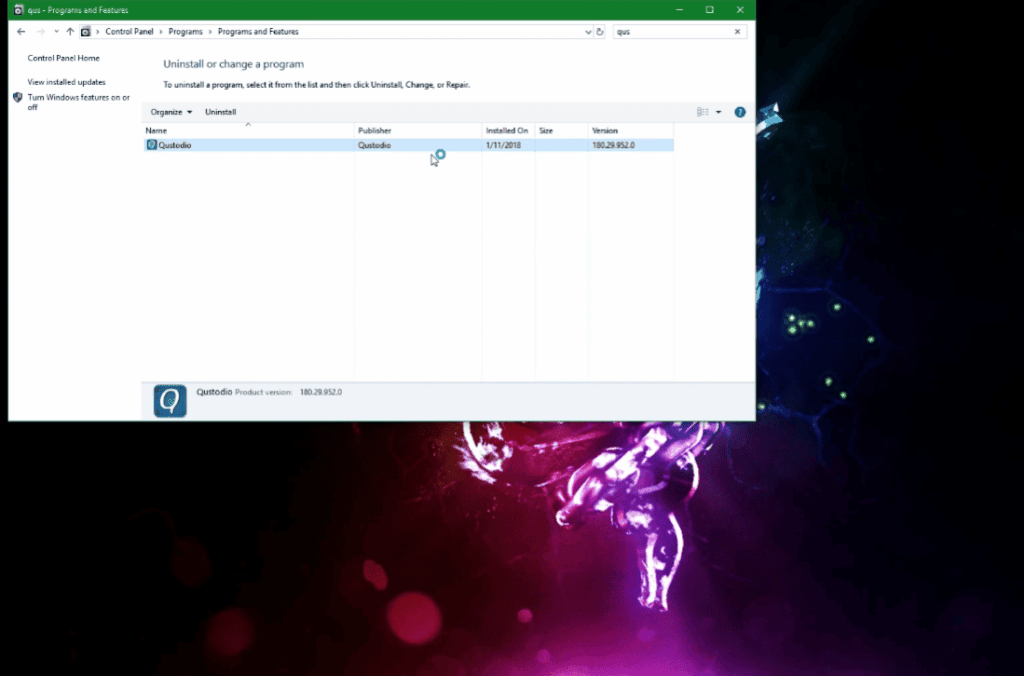Select the Qustodio program icon
The height and width of the screenshot is (676, 1024).
[x=150, y=145]
